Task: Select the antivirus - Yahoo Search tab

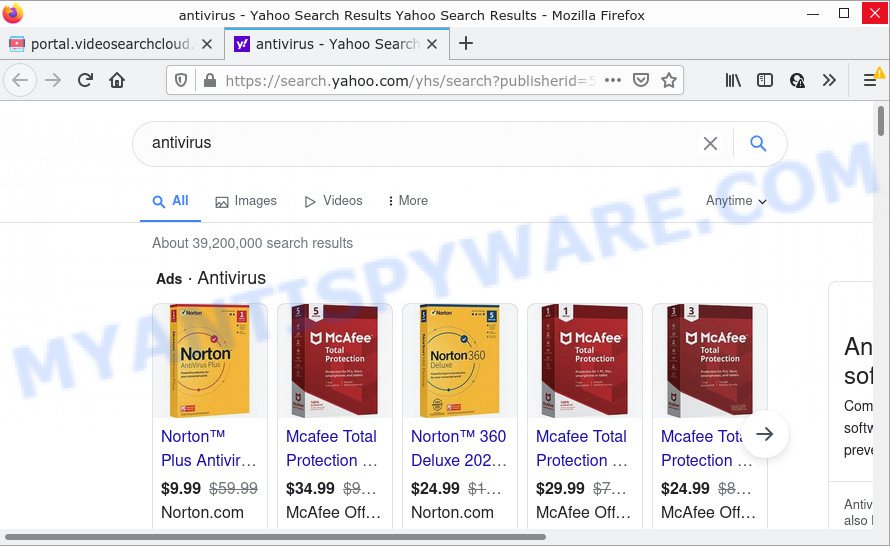Action: pos(337,44)
